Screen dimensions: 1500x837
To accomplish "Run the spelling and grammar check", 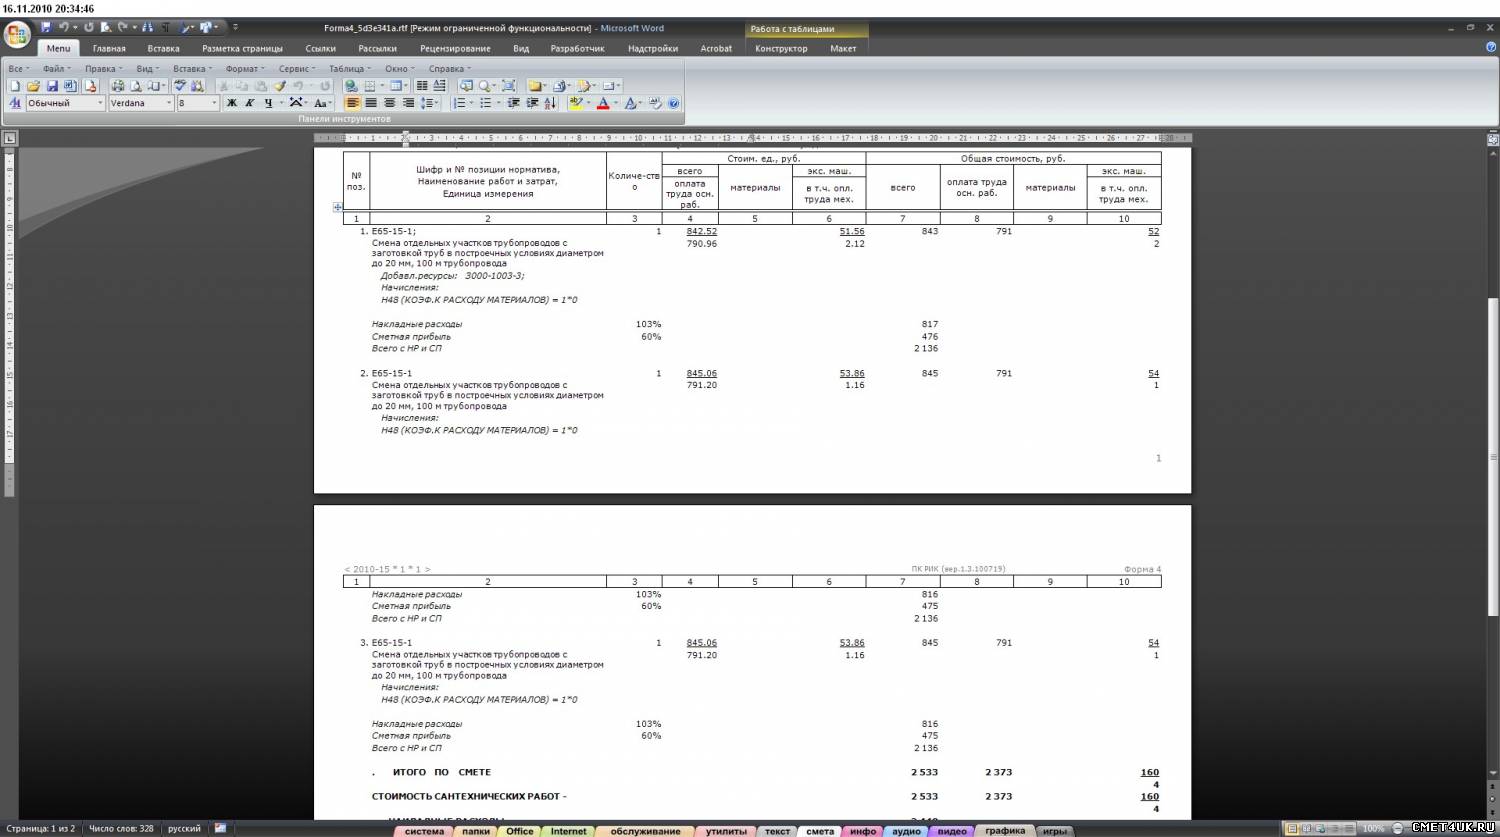I will (x=180, y=86).
